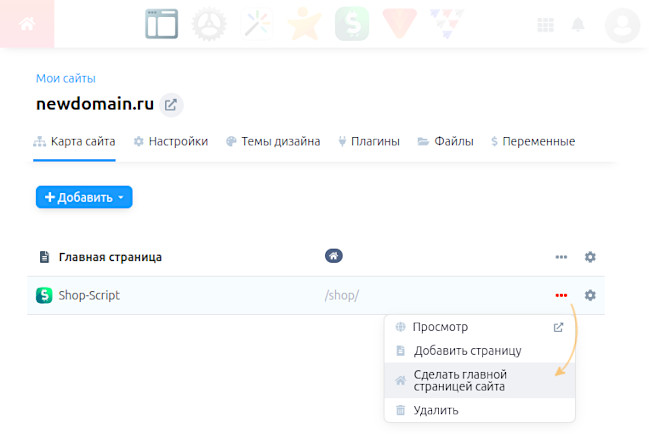The width and height of the screenshot is (649, 434).
Task: Open the Плагины tab
Action: coord(368,142)
